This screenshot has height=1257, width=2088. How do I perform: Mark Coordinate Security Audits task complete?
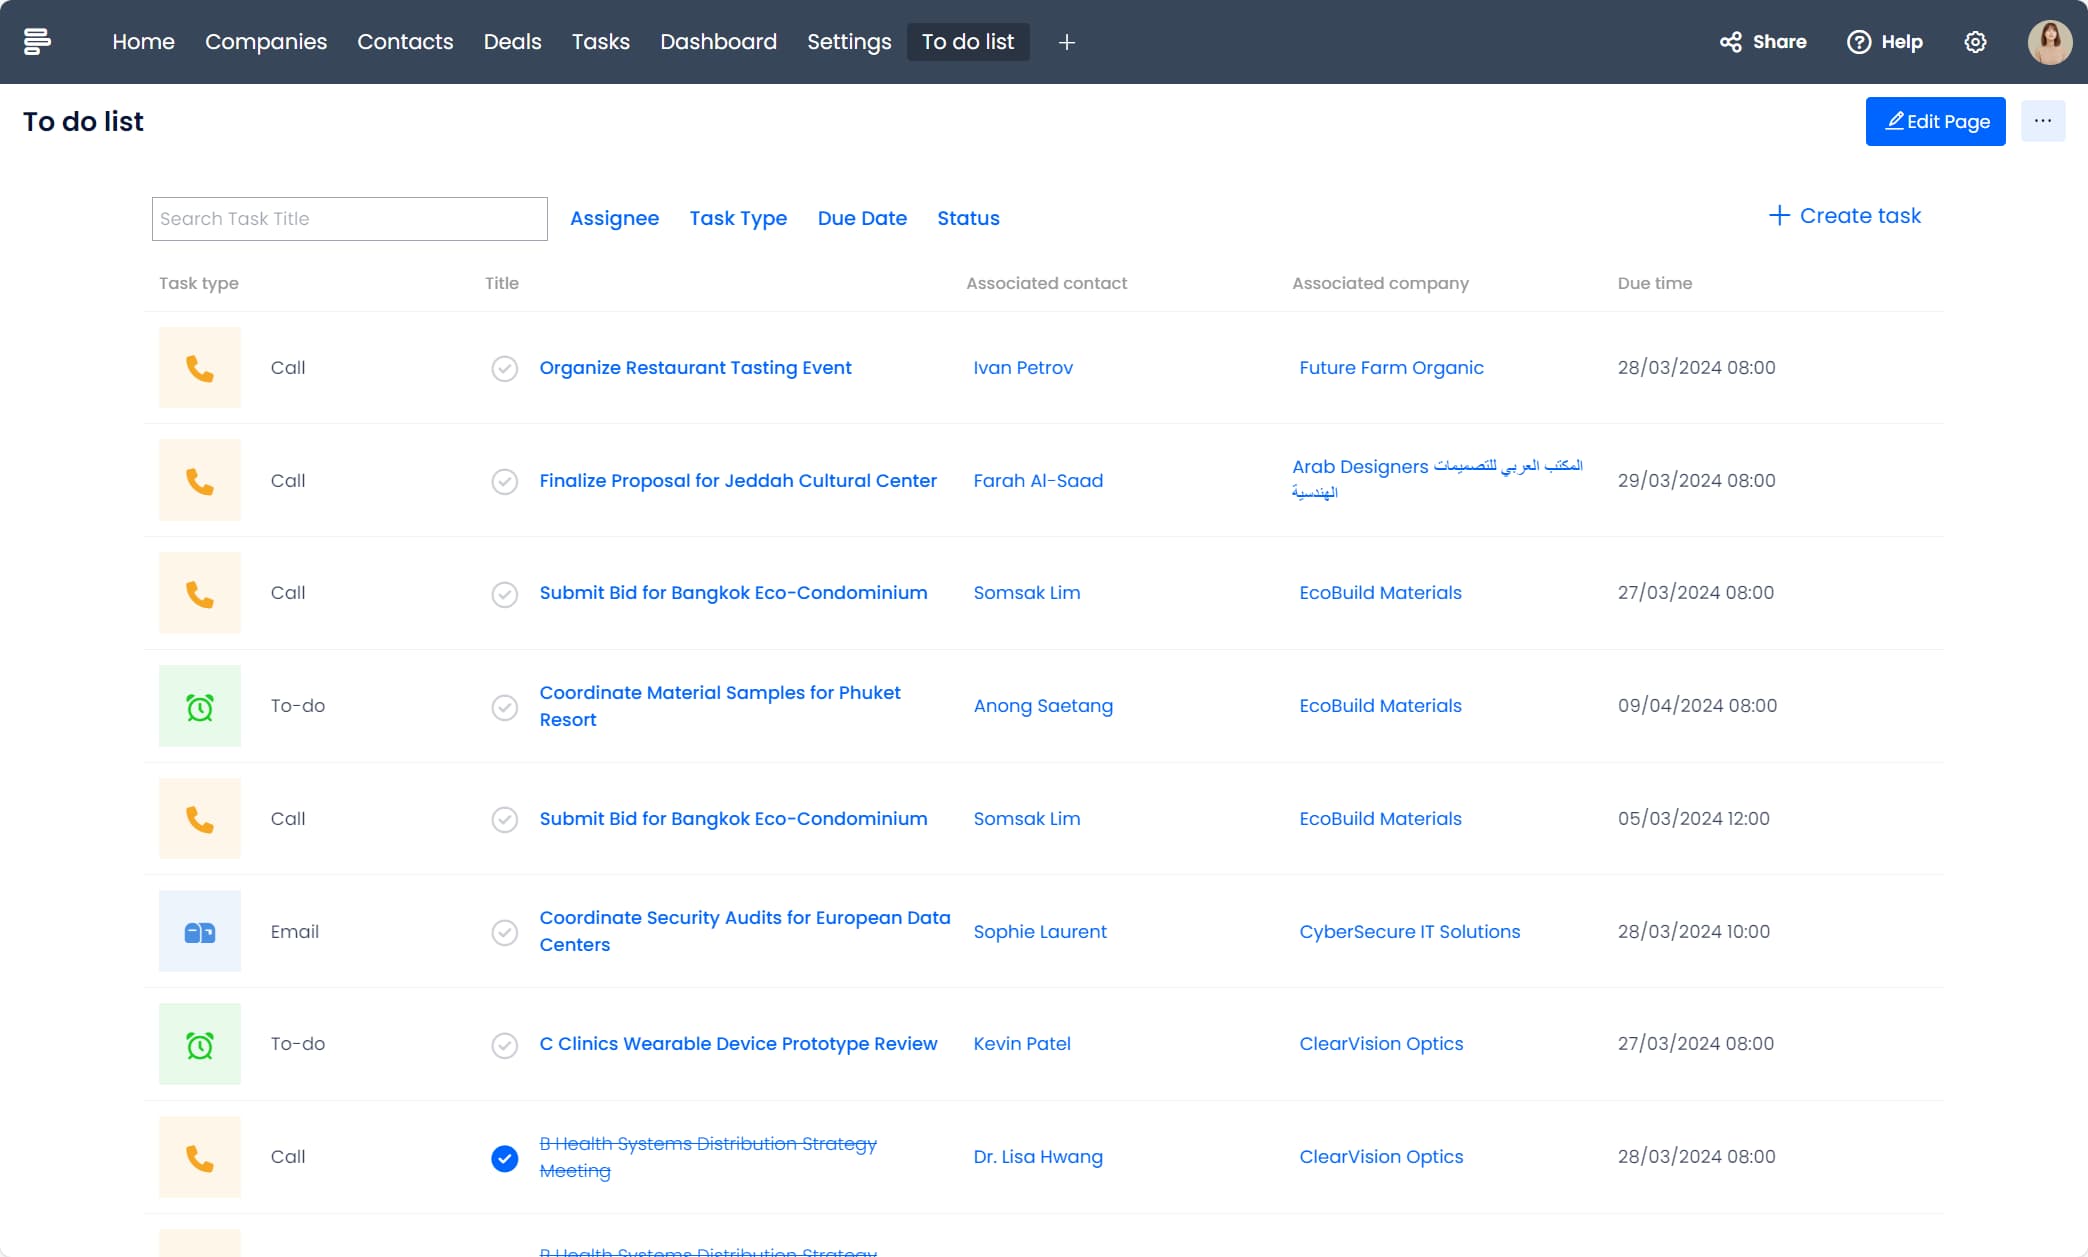click(505, 932)
